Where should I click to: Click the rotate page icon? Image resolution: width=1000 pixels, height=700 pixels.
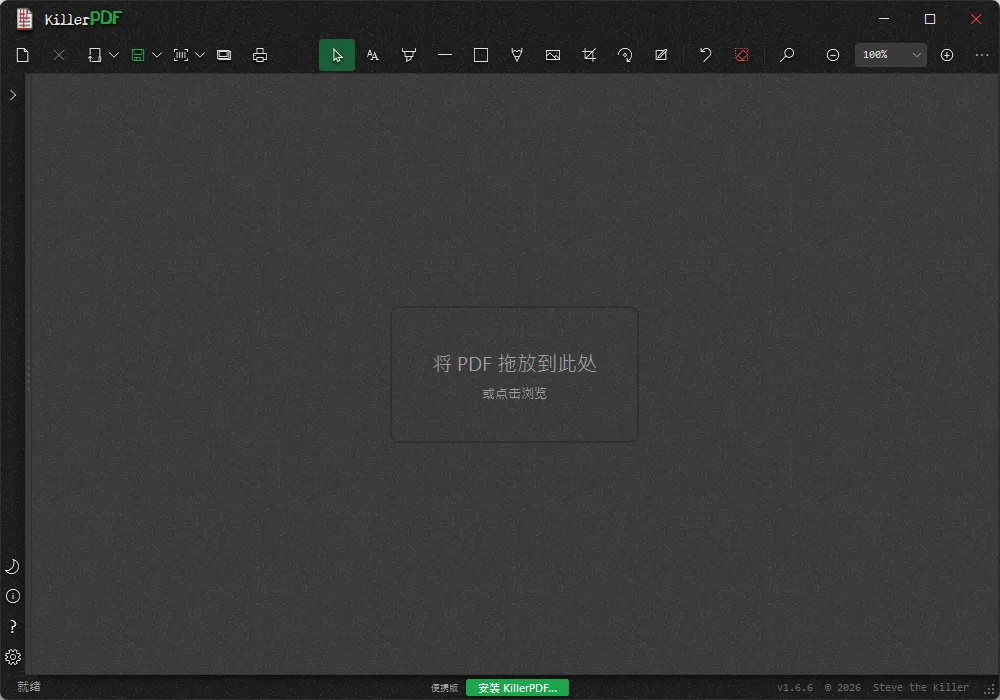click(x=625, y=55)
